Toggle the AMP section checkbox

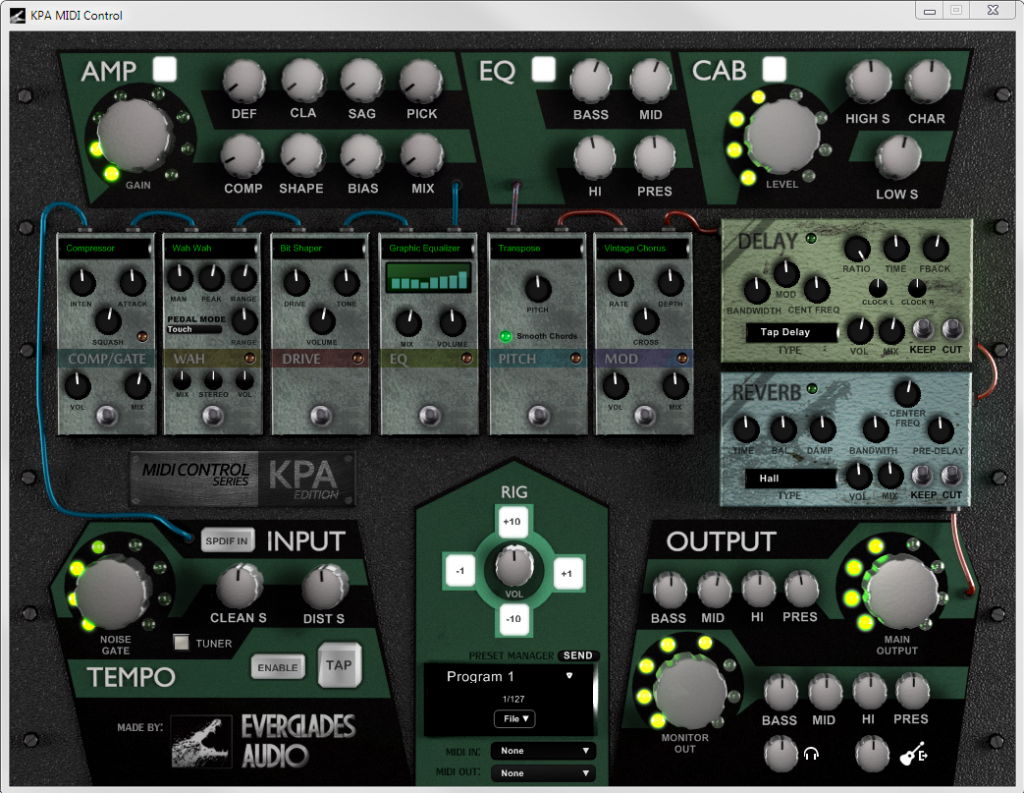[165, 69]
